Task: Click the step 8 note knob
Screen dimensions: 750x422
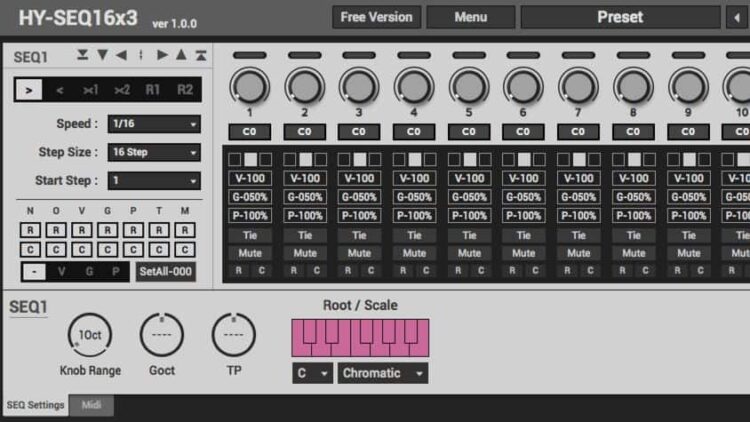Action: point(633,87)
